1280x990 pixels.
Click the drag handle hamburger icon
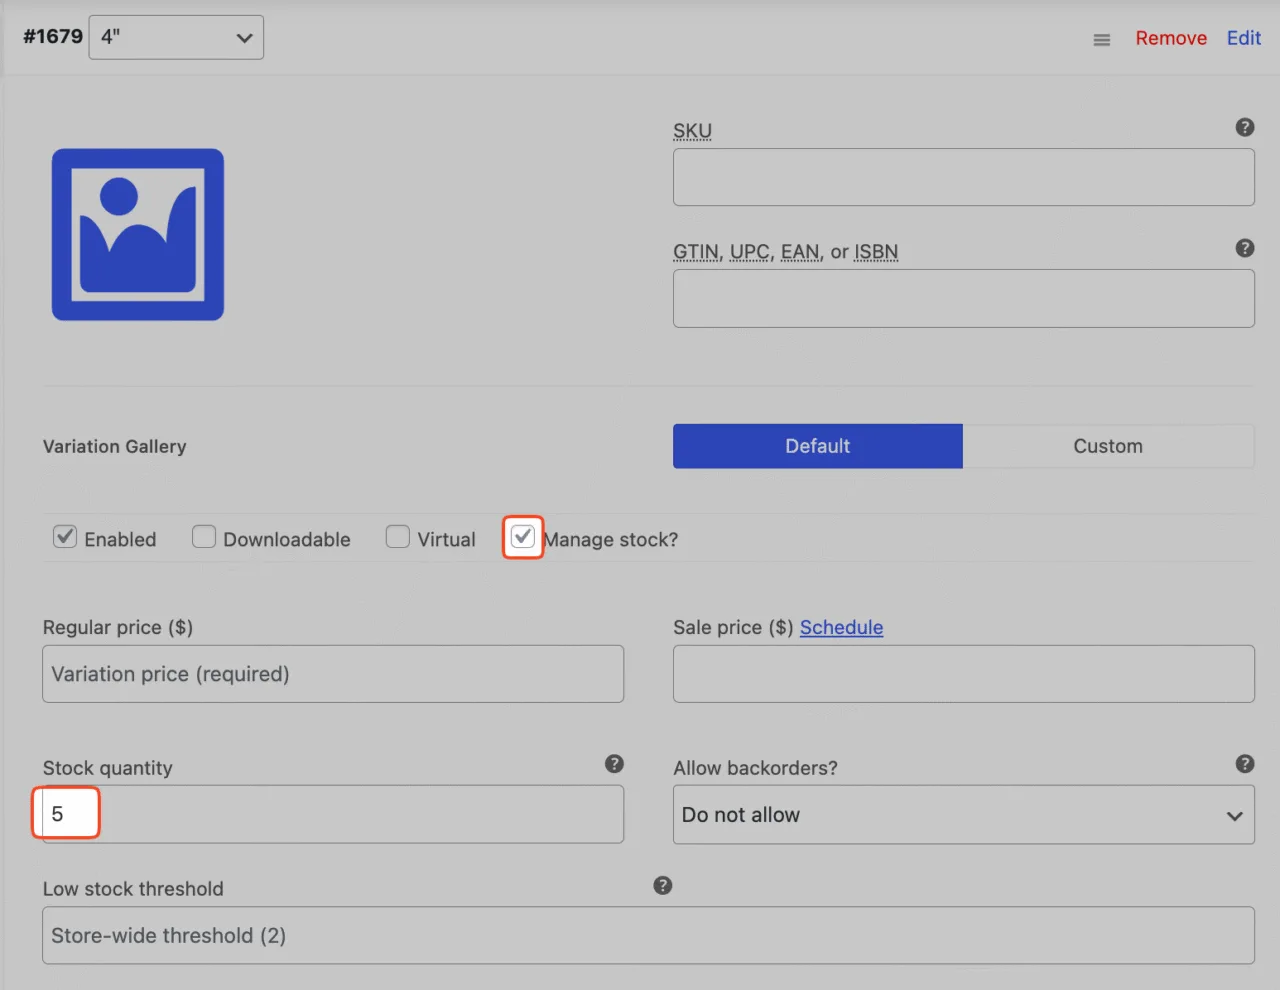coord(1102,40)
